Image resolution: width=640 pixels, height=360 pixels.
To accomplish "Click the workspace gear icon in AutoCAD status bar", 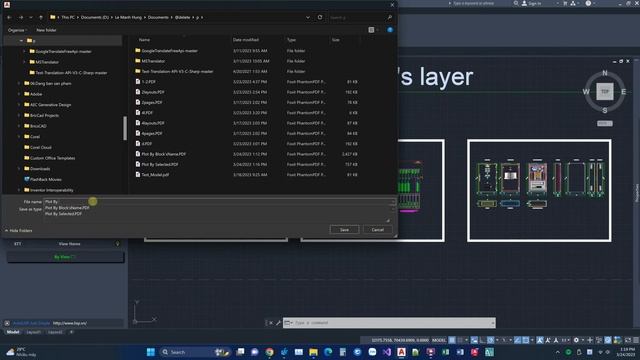I will pos(576,340).
